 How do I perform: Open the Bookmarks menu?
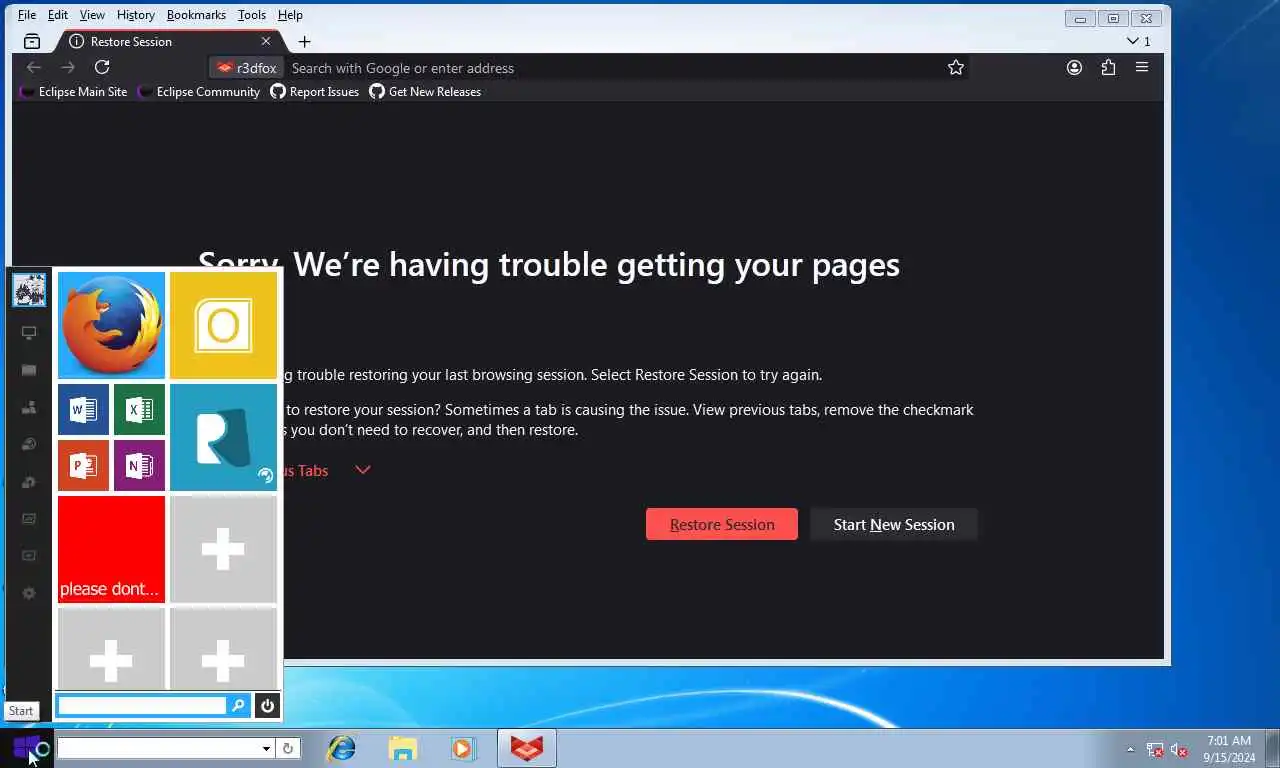(x=196, y=15)
